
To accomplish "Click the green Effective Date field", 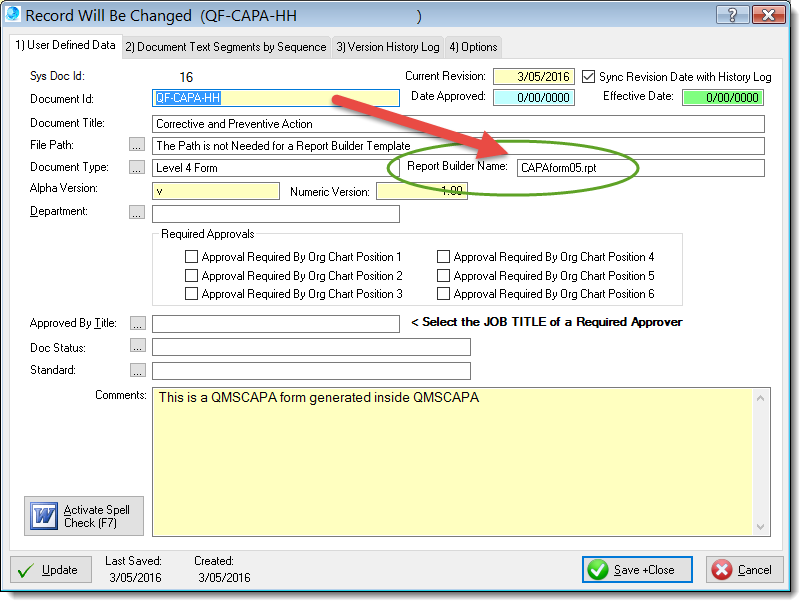I will point(722,98).
